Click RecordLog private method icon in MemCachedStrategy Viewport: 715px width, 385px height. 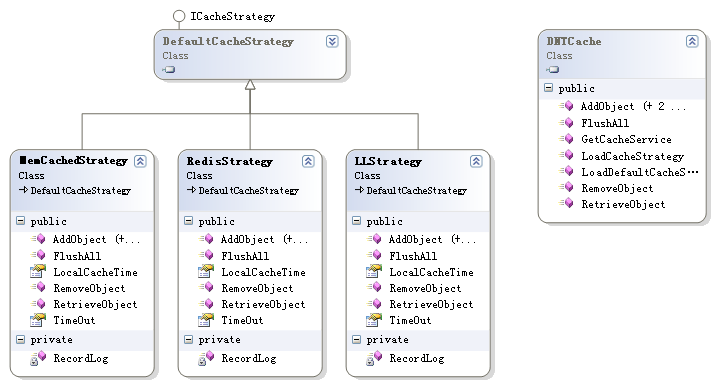click(38, 358)
